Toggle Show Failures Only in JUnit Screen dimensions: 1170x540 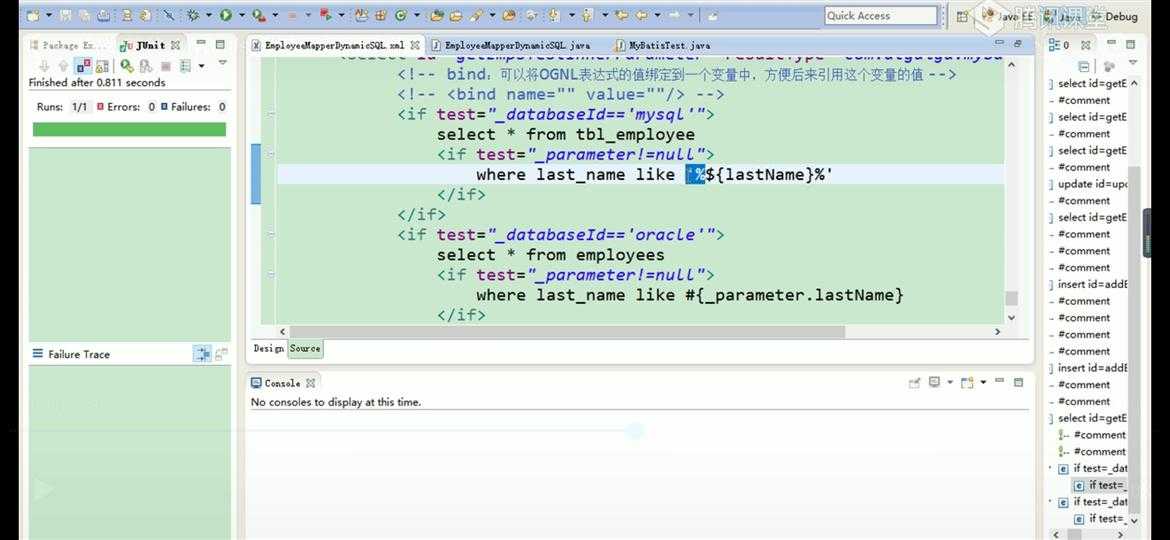[x=84, y=66]
